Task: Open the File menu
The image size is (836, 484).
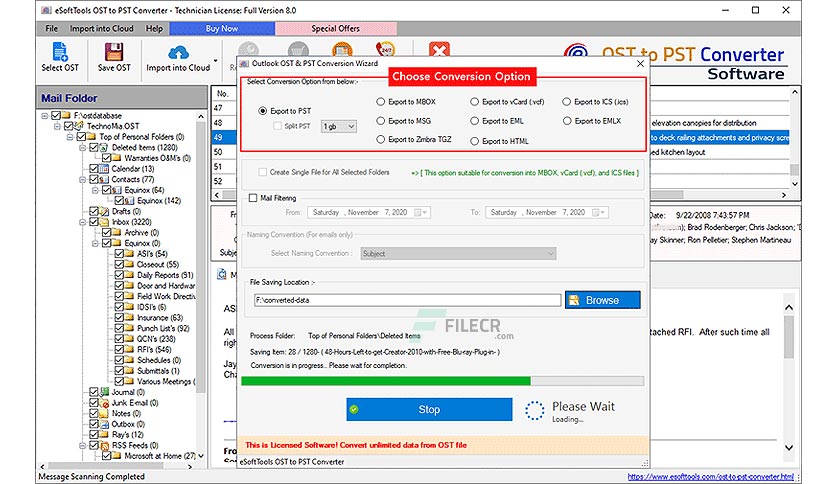Action: click(x=51, y=28)
